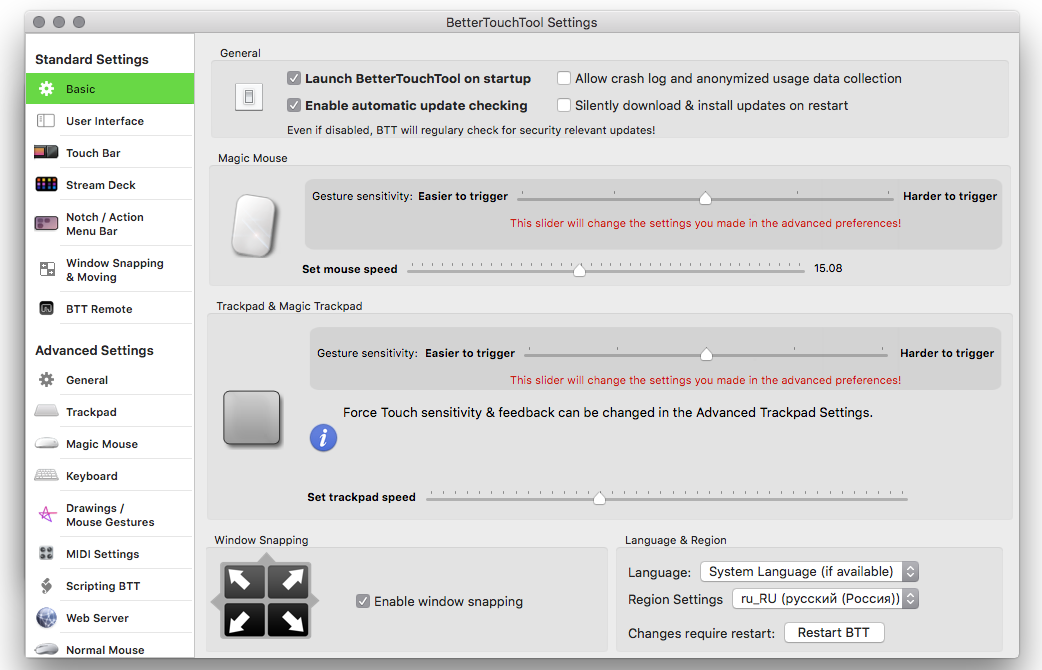This screenshot has height=670, width=1042.
Task: Click the Notch / Action Menu Bar icon
Action: [46, 223]
